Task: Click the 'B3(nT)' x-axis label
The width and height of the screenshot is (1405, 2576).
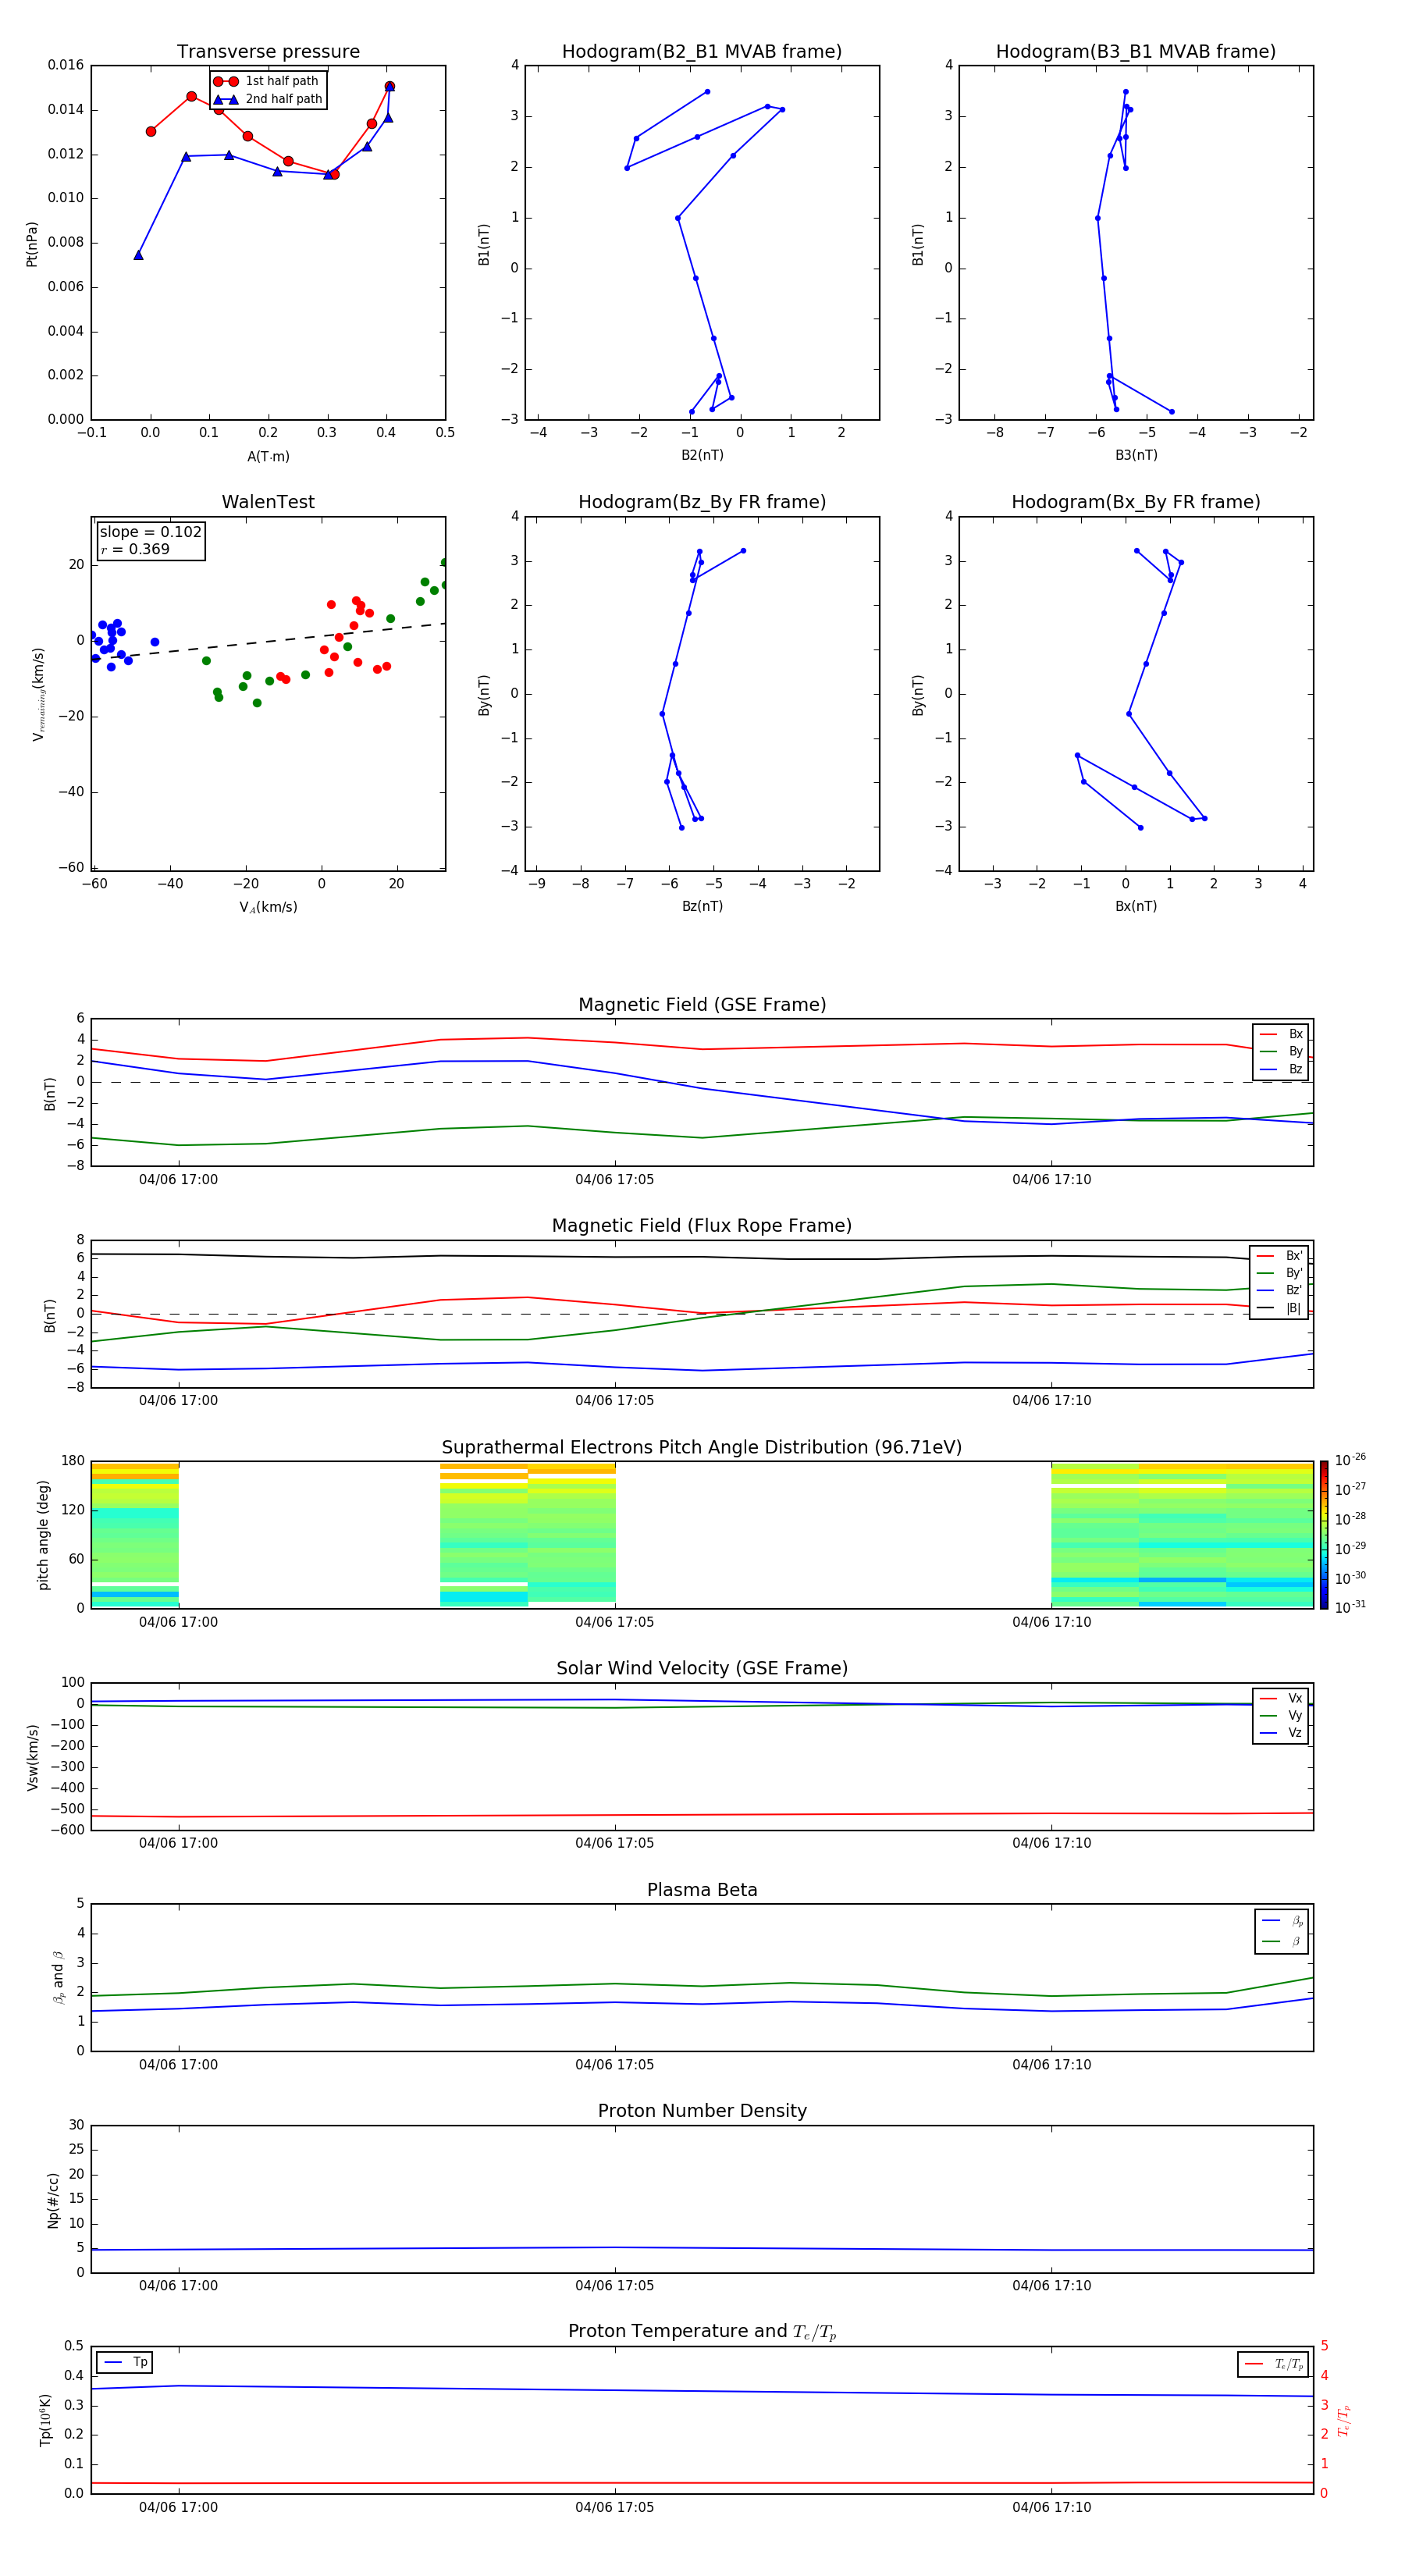Action: (1136, 455)
